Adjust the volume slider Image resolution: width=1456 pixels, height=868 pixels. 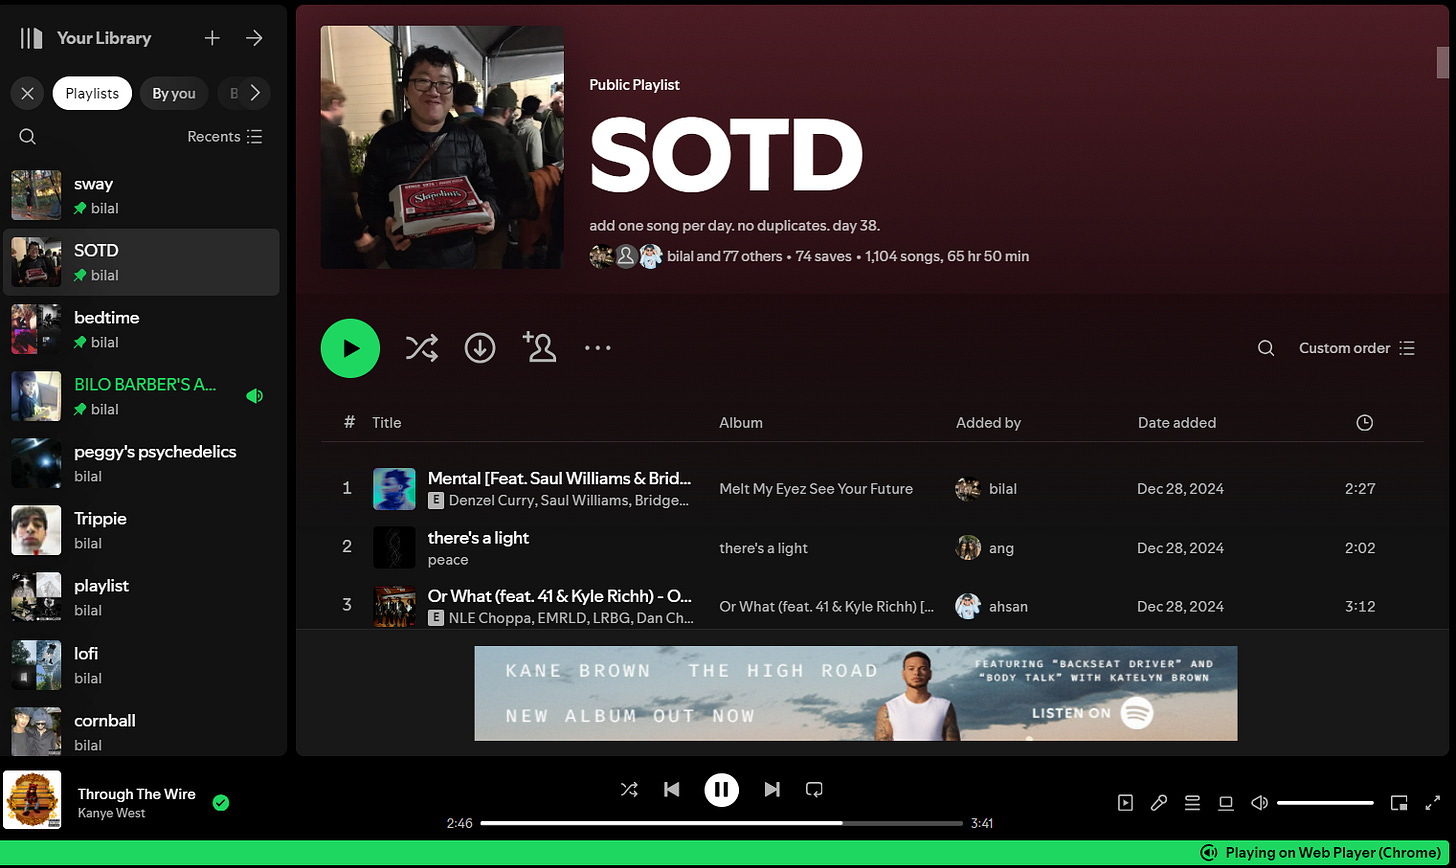1325,802
